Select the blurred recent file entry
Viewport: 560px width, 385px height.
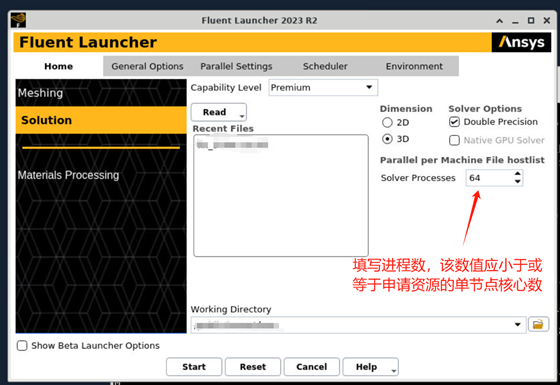(232, 145)
